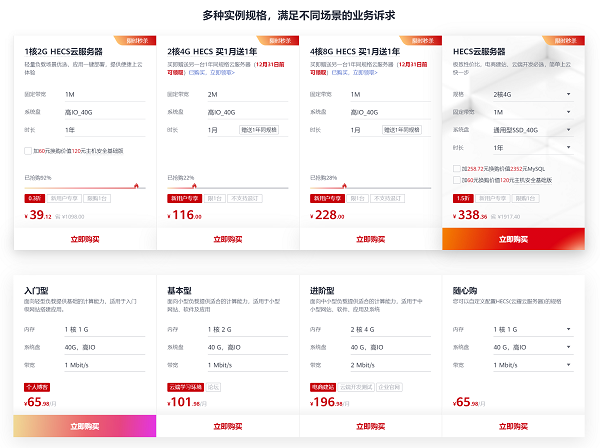The image size is (600, 448).
Task: Click the red 新用户专享 tag on the 2核4G card
Action: tap(184, 198)
